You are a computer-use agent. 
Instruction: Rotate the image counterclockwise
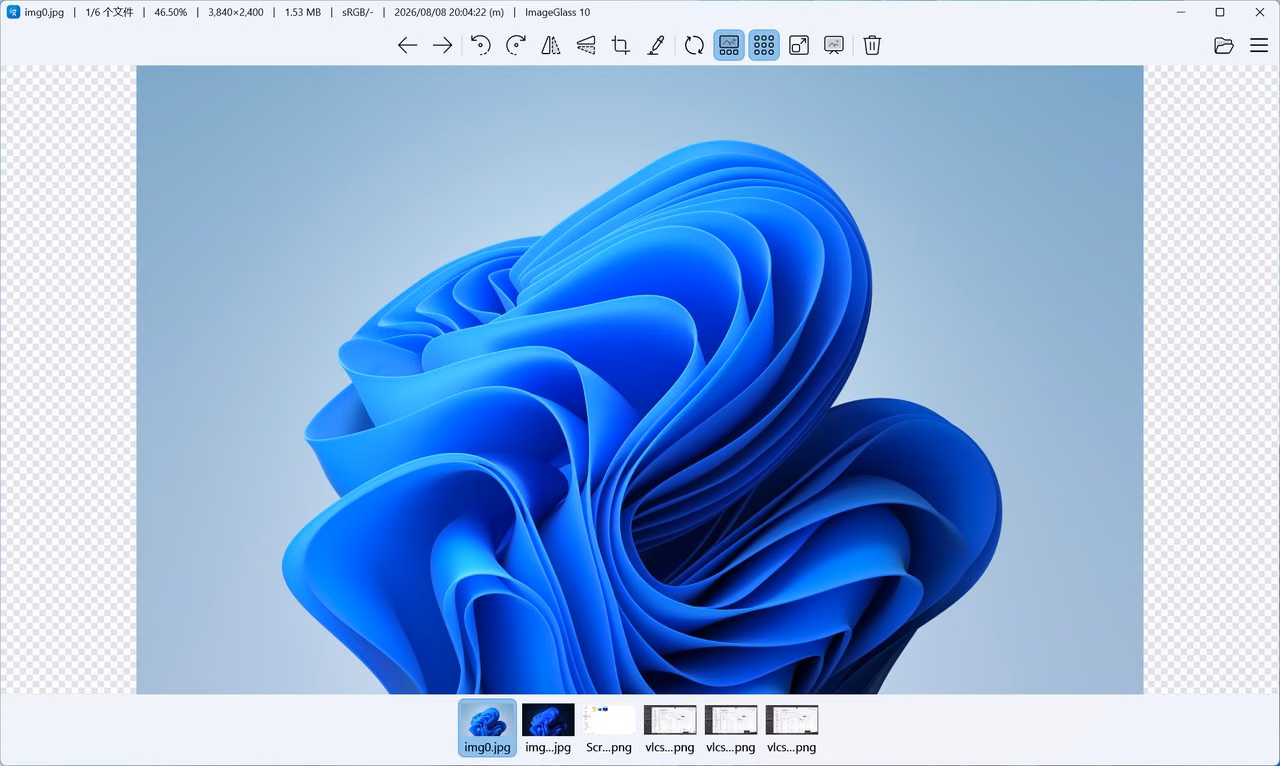point(481,45)
